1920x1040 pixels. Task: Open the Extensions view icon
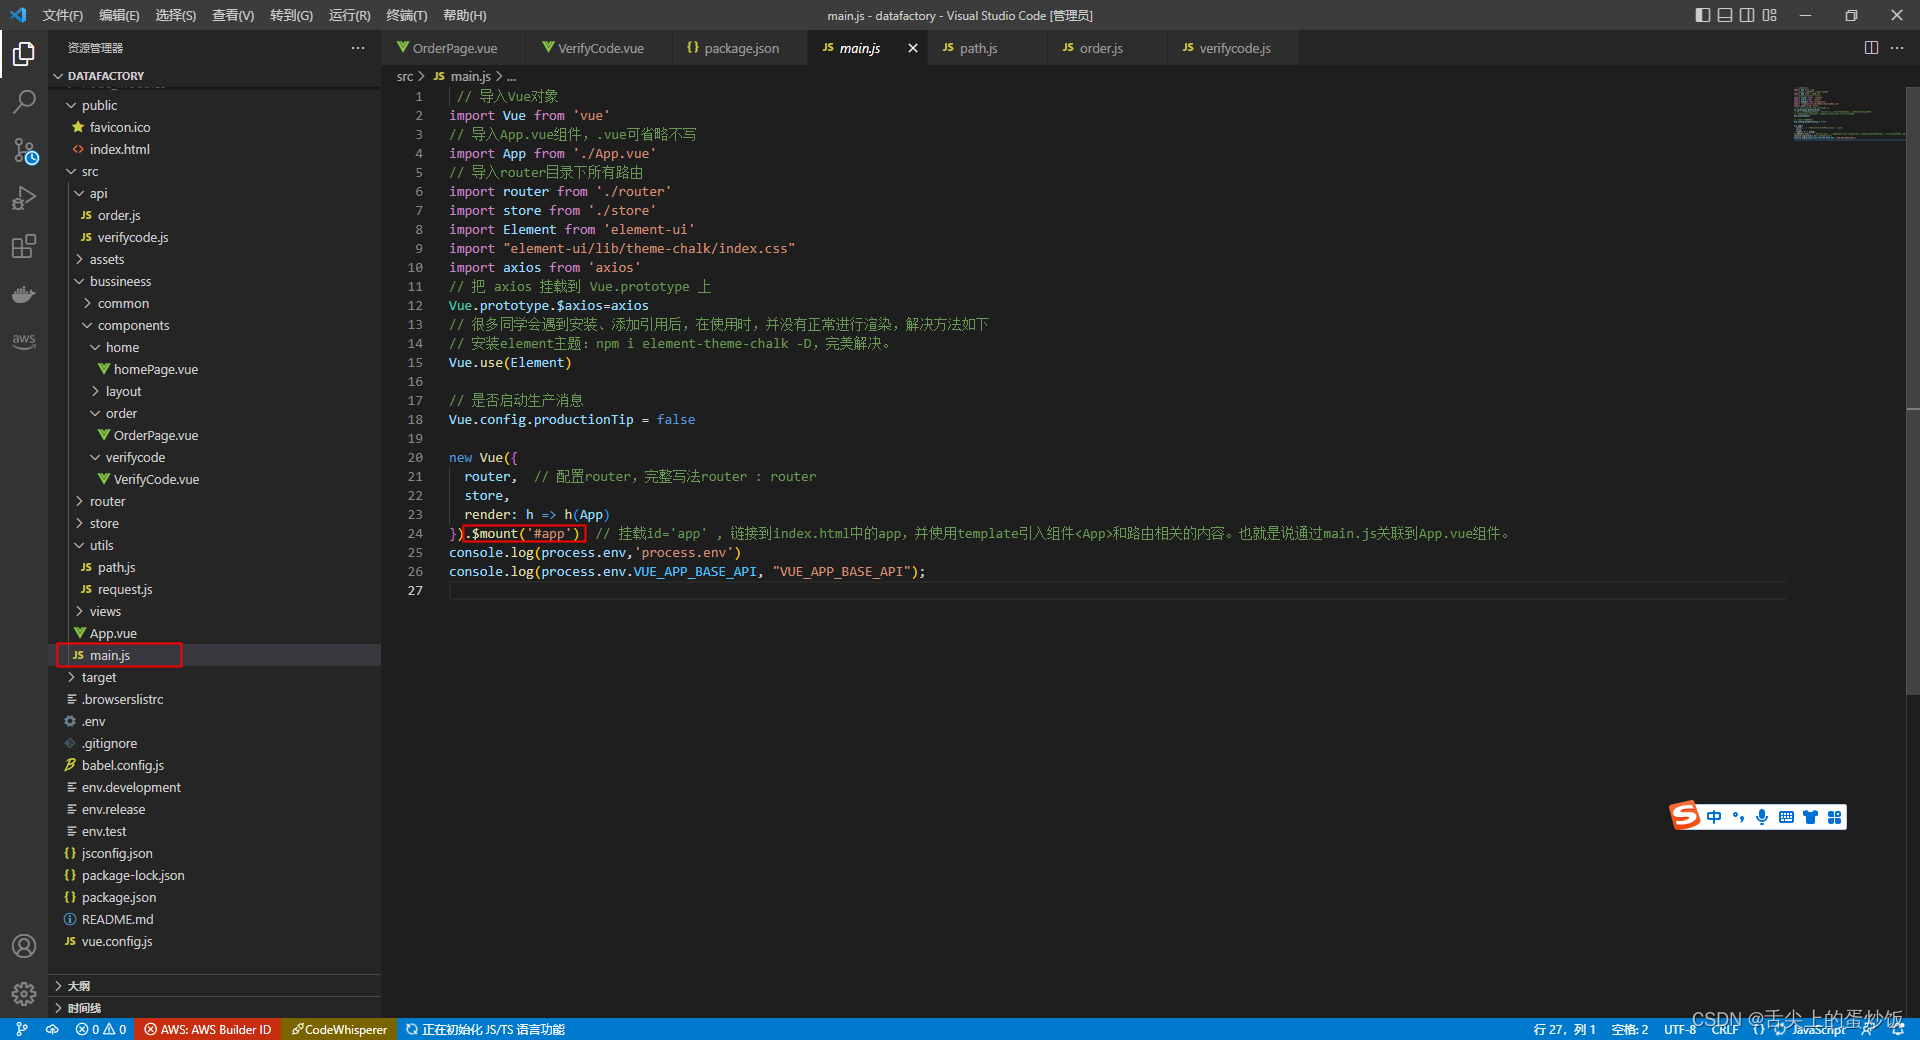(x=24, y=246)
